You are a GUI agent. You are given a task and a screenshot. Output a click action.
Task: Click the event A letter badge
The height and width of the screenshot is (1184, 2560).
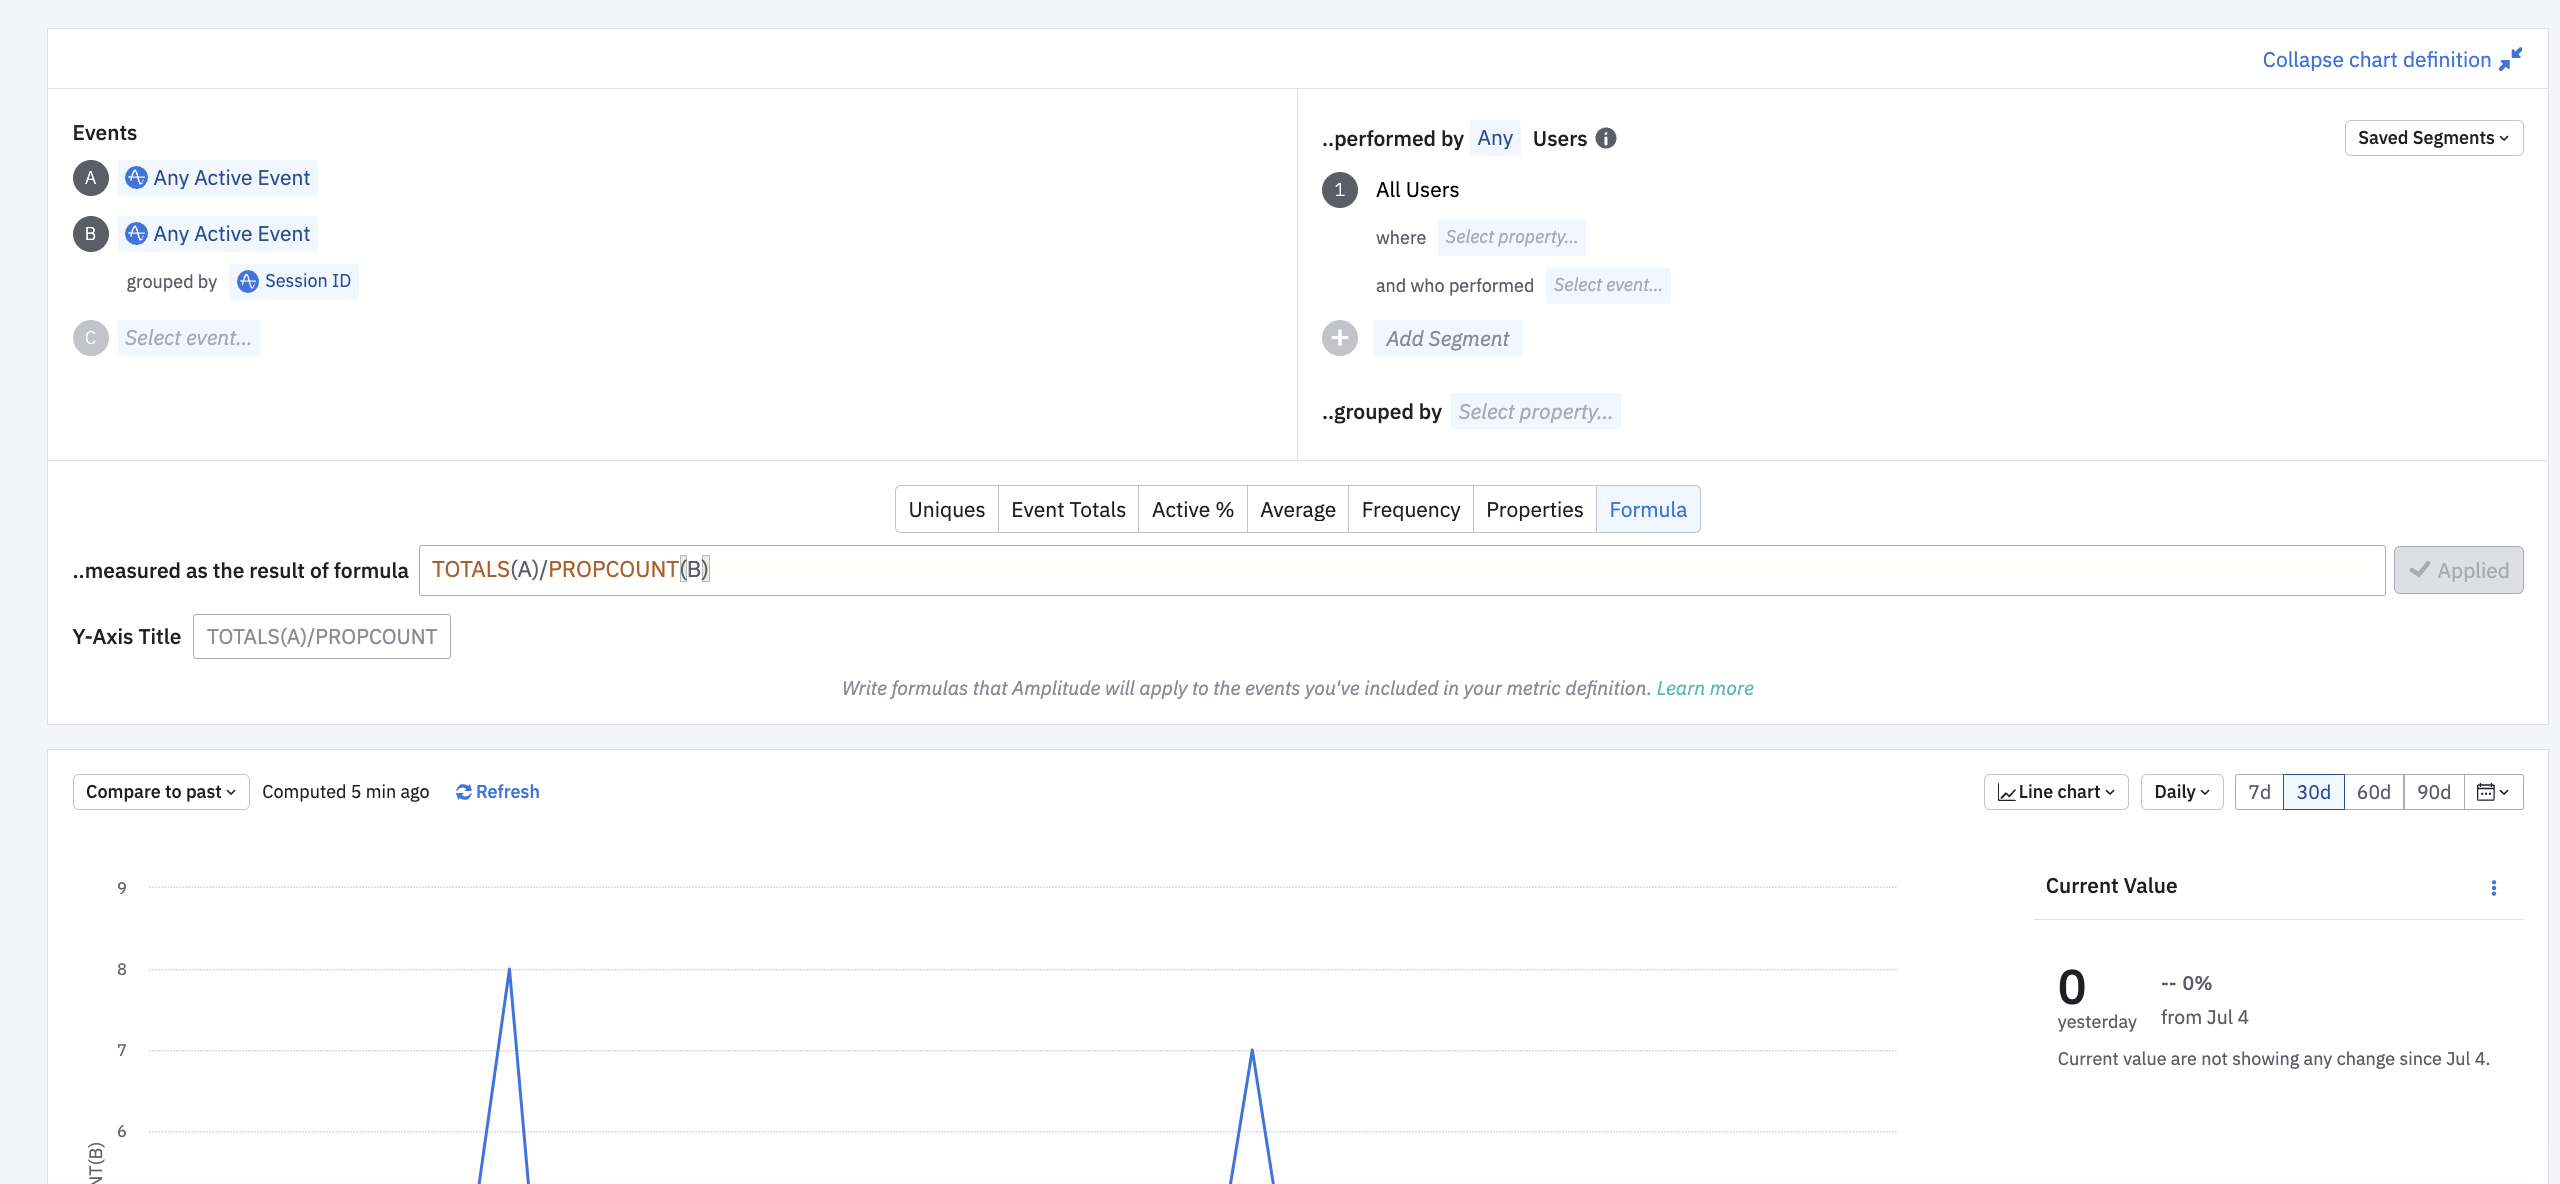tap(90, 178)
